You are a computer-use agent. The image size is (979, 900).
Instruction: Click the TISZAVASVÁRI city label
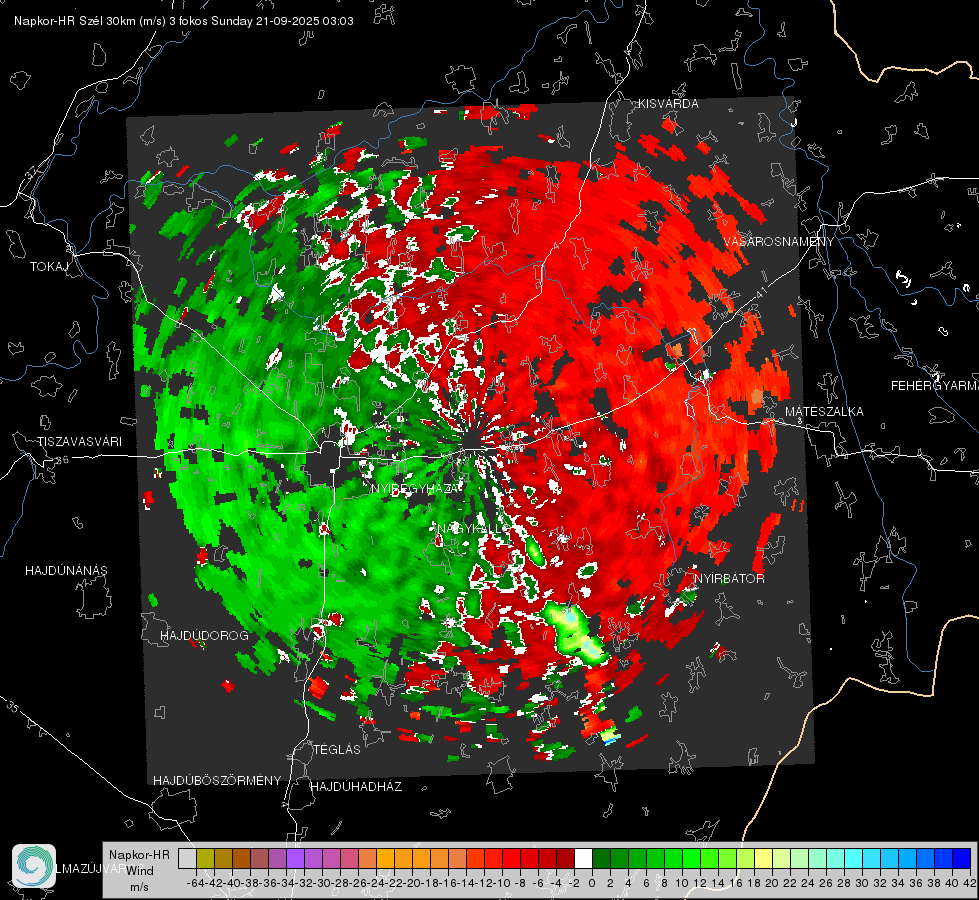[x=79, y=442]
